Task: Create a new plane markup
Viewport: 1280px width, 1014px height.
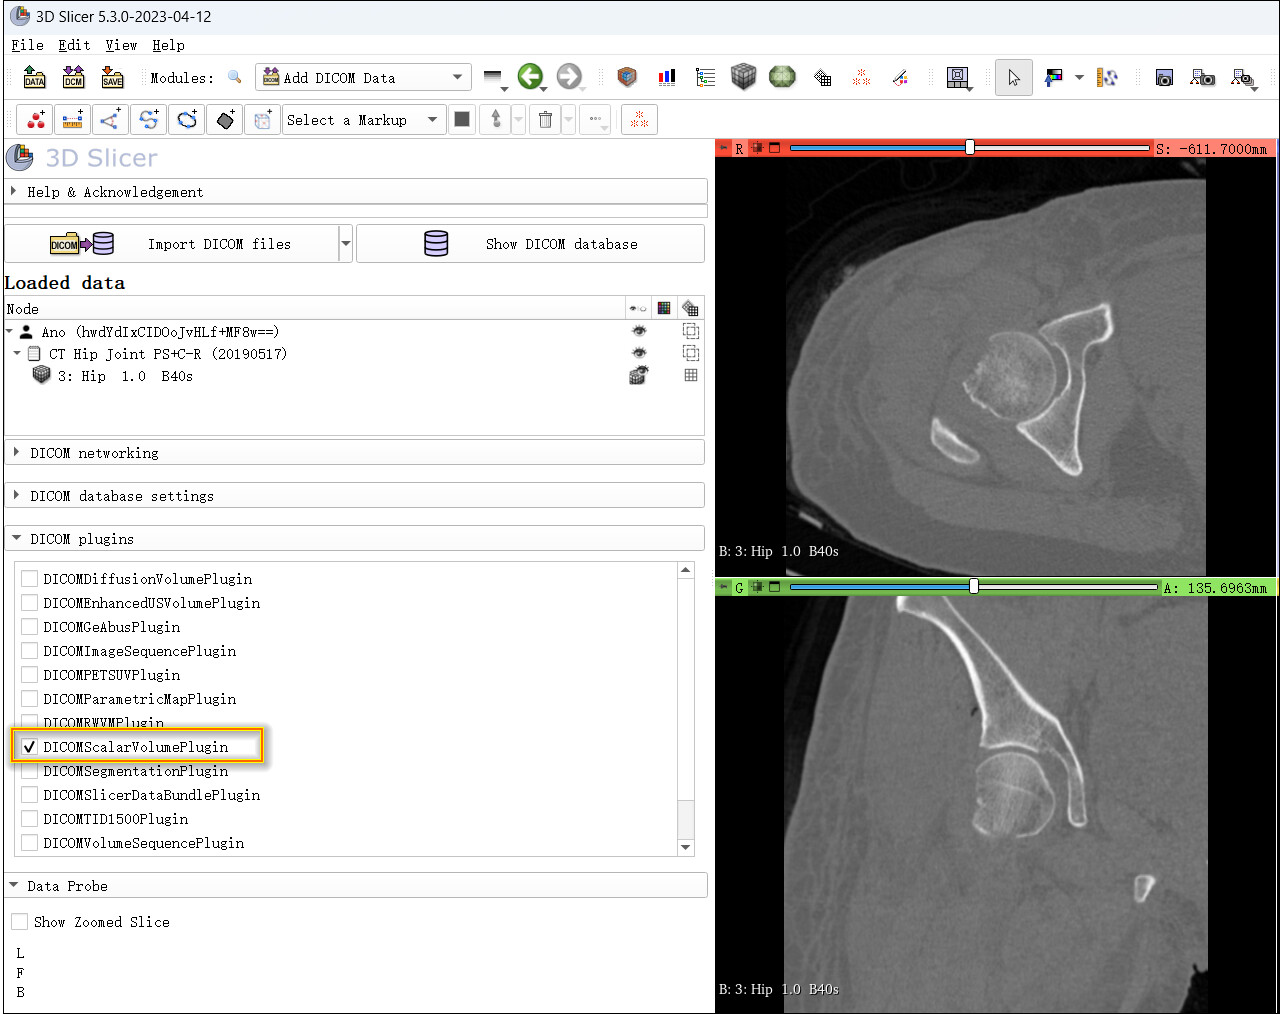Action: (224, 120)
